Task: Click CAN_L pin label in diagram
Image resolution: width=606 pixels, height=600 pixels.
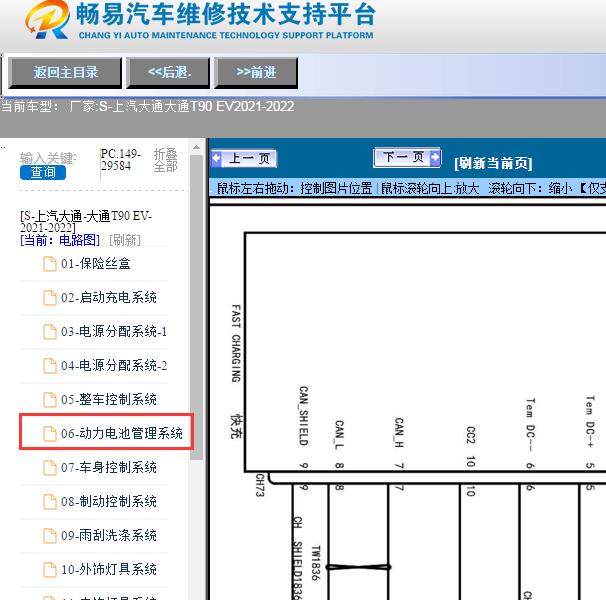Action: pyautogui.click(x=339, y=435)
